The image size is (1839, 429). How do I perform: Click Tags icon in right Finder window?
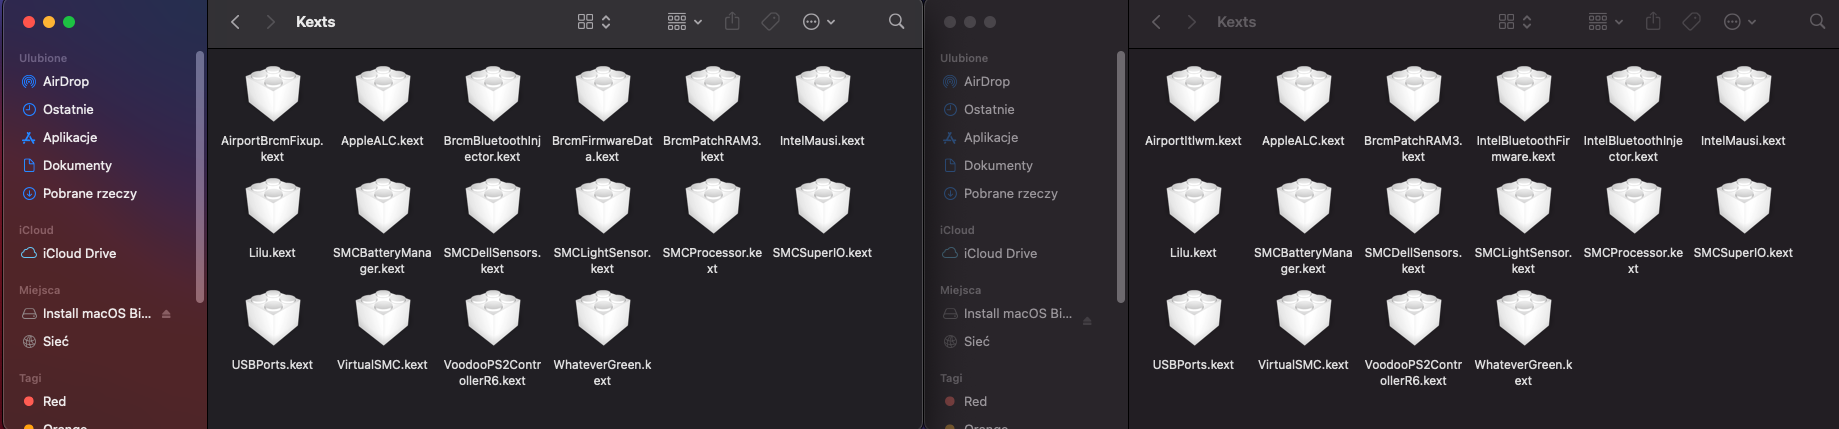click(x=1692, y=22)
